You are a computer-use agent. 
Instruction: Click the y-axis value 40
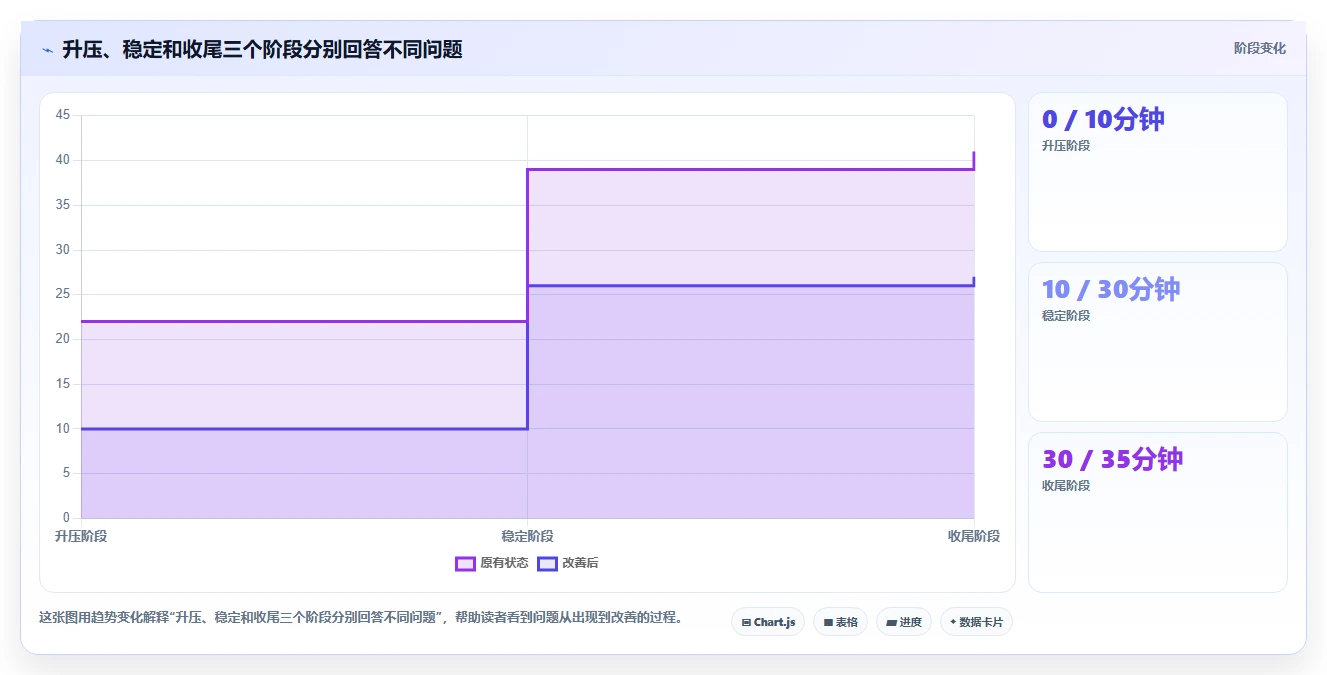point(63,160)
